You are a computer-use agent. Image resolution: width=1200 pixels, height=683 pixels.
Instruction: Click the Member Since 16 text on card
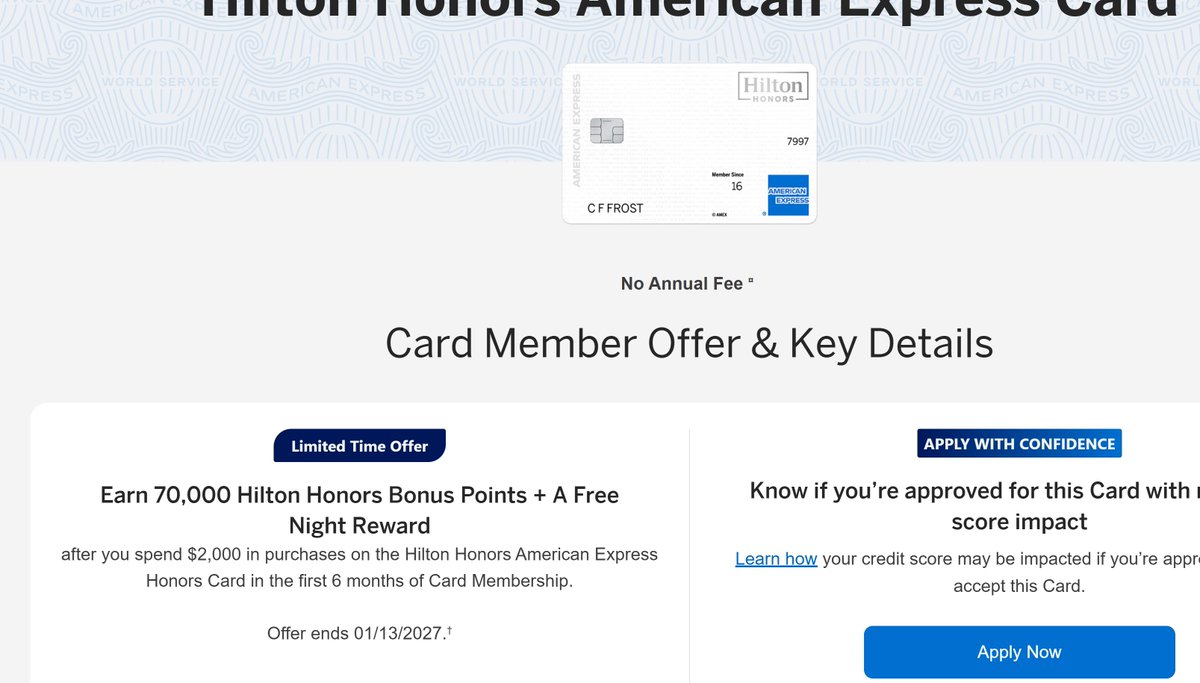[728, 181]
